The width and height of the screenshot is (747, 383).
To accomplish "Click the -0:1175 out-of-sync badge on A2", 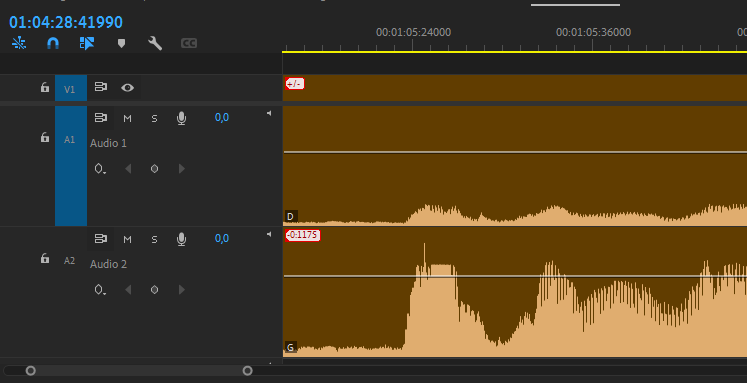I will coord(303,235).
